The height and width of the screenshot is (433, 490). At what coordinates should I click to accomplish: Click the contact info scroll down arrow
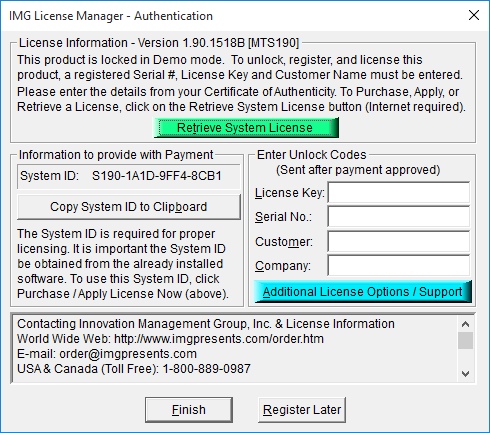coord(465,374)
